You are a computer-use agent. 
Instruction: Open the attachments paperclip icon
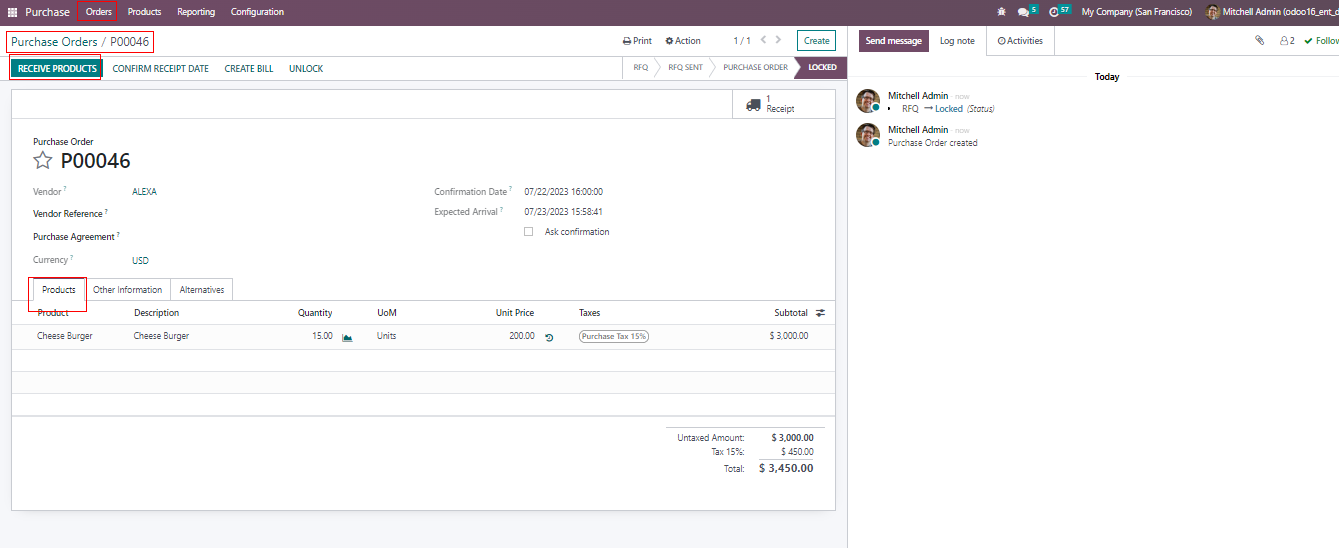point(1260,41)
